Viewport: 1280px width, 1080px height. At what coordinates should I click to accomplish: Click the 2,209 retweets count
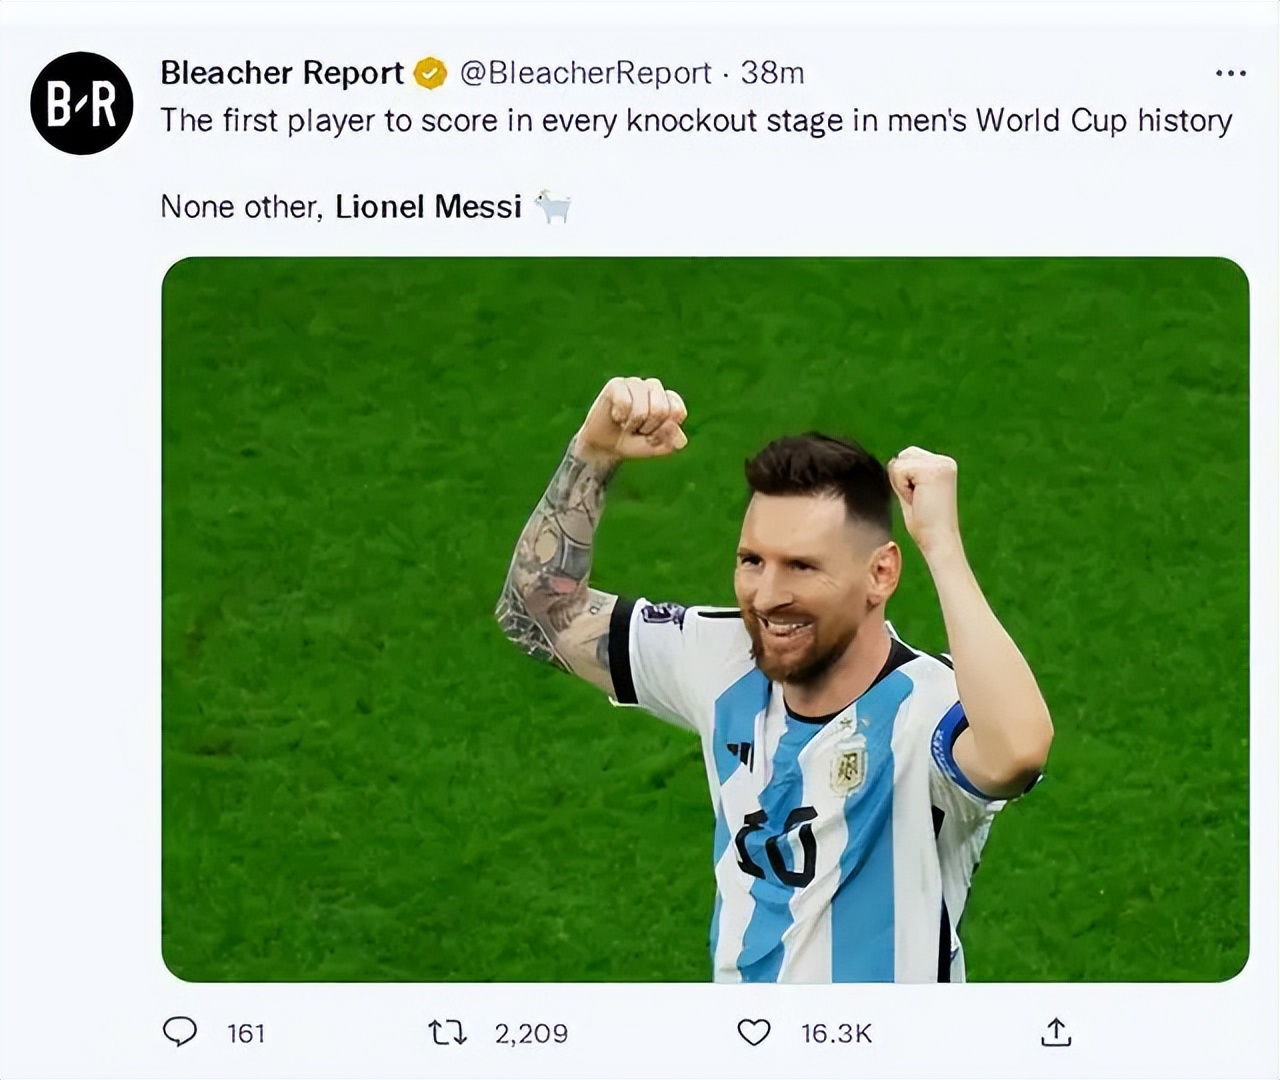[531, 1033]
